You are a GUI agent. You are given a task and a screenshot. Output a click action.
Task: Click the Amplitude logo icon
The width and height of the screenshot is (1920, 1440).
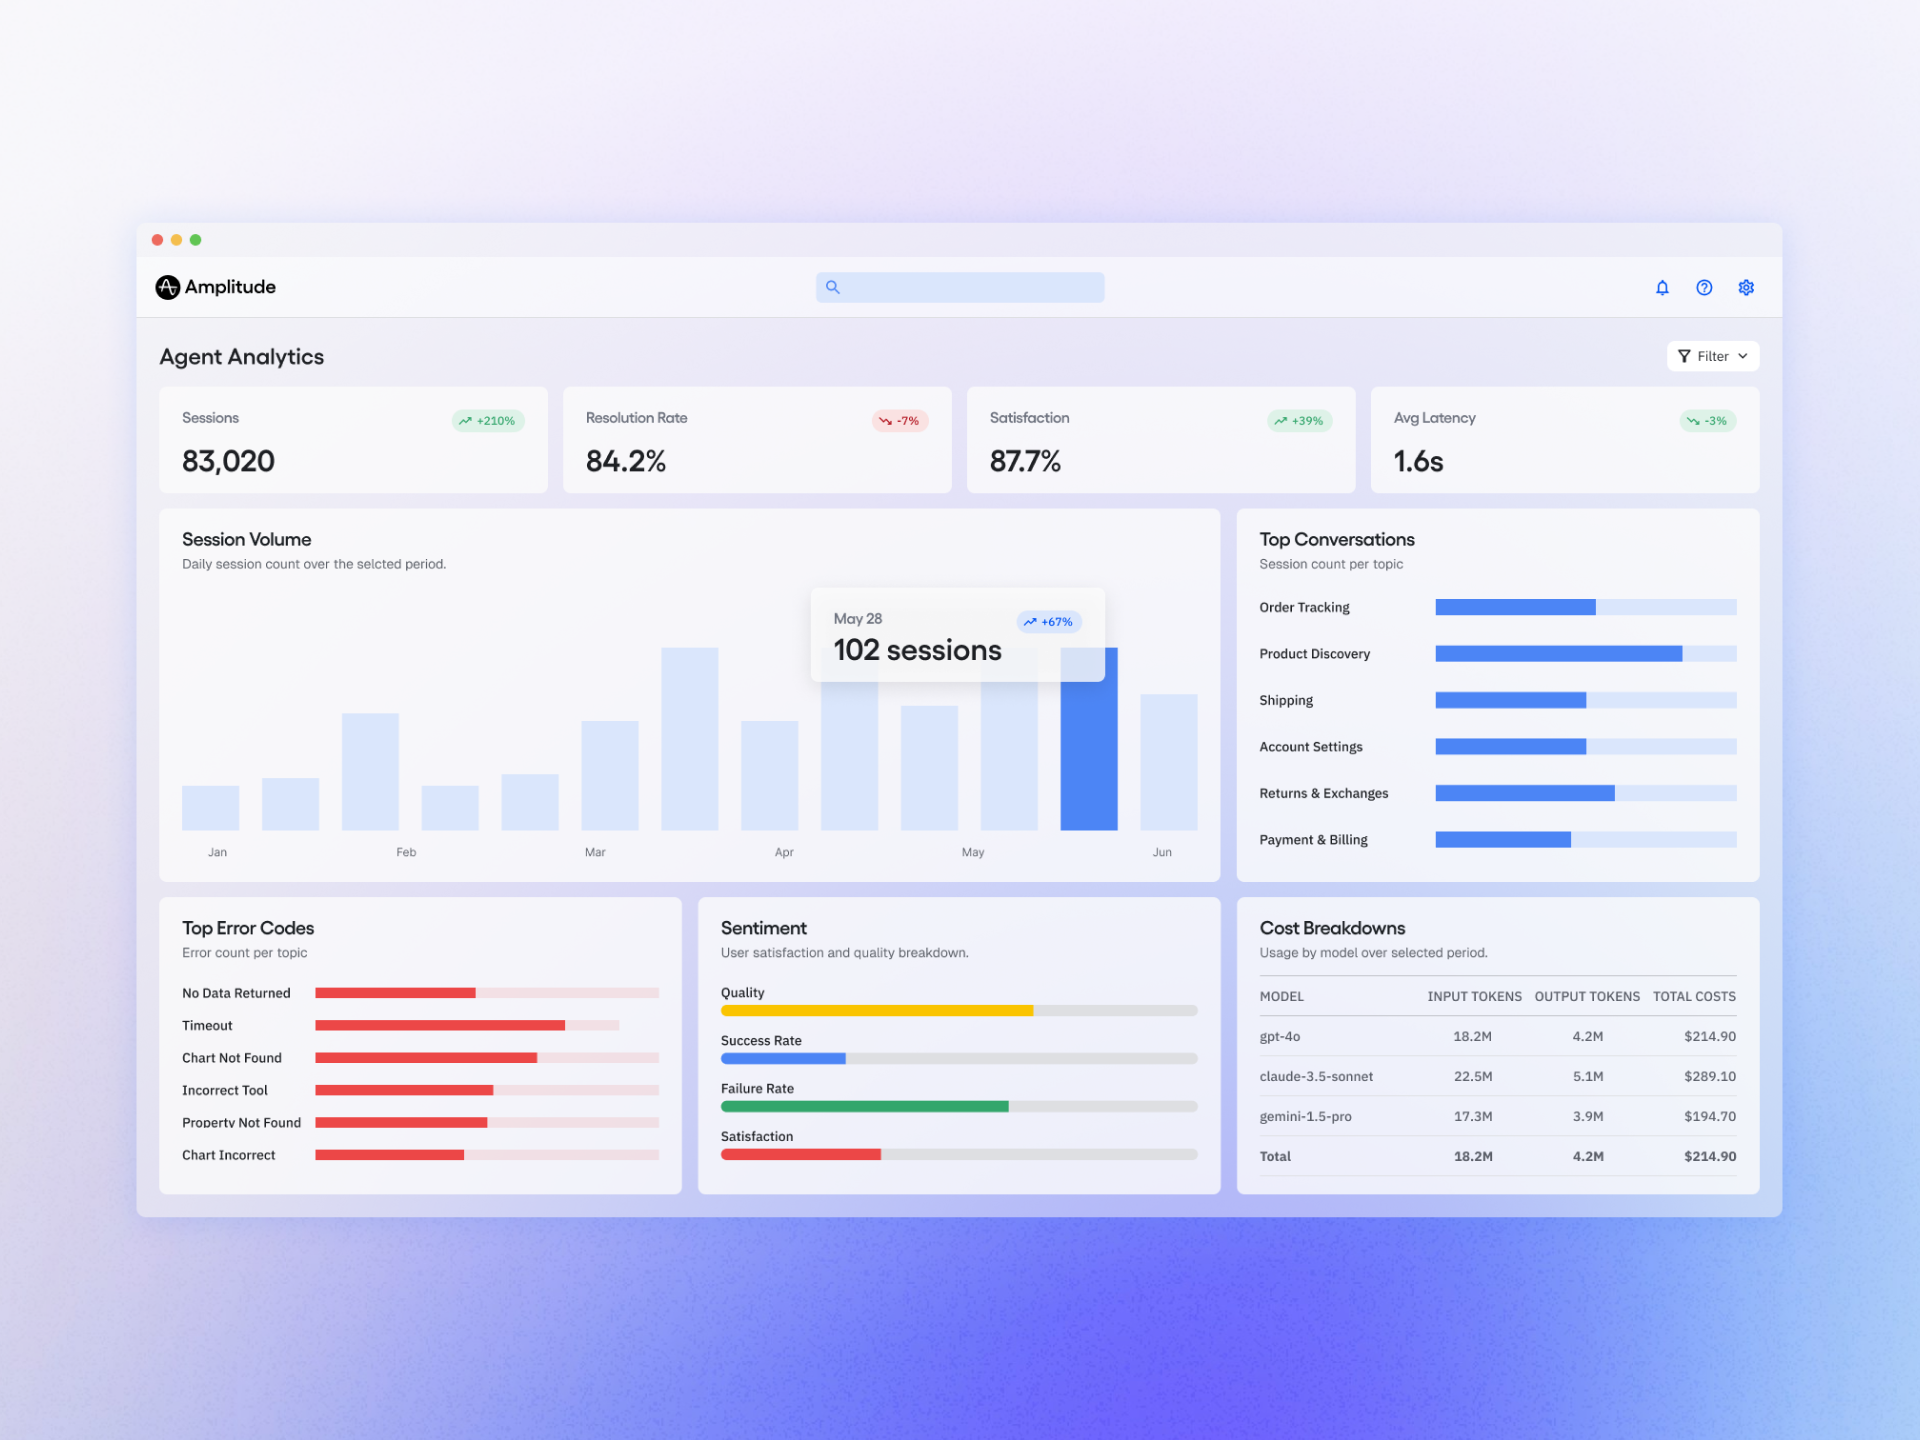[x=167, y=287]
